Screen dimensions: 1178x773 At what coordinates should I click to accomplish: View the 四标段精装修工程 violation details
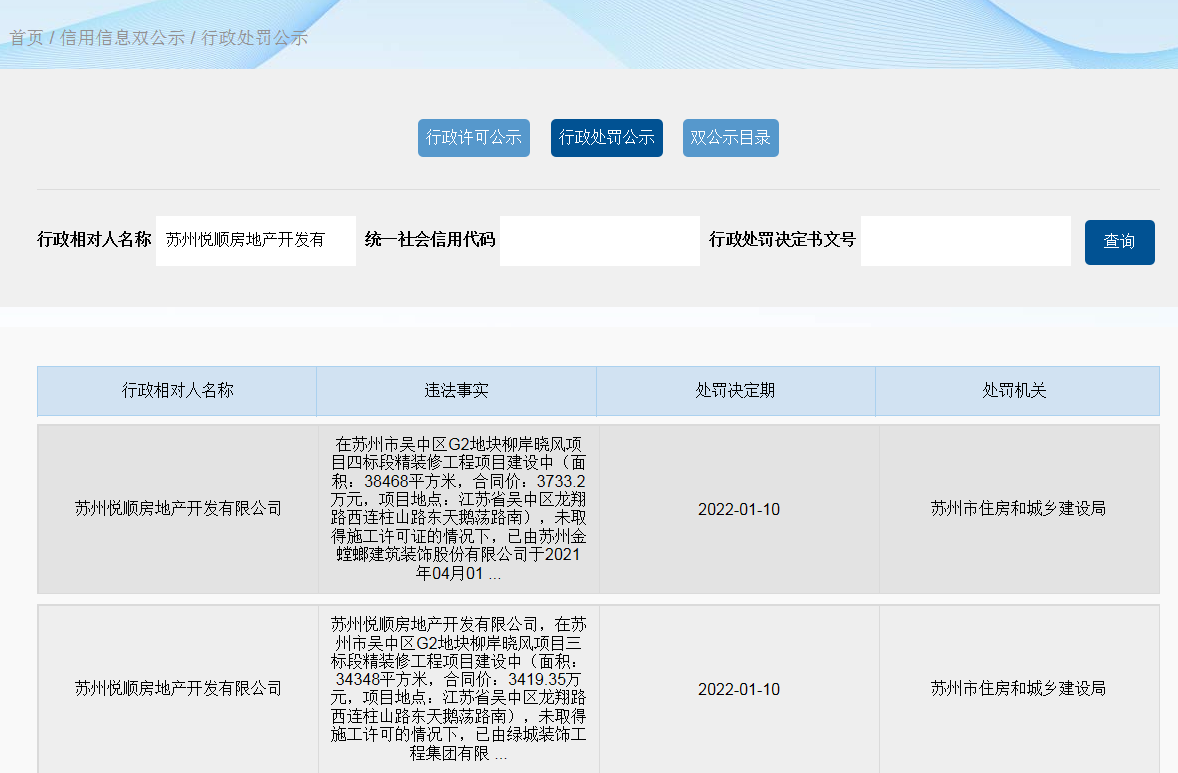tap(458, 509)
